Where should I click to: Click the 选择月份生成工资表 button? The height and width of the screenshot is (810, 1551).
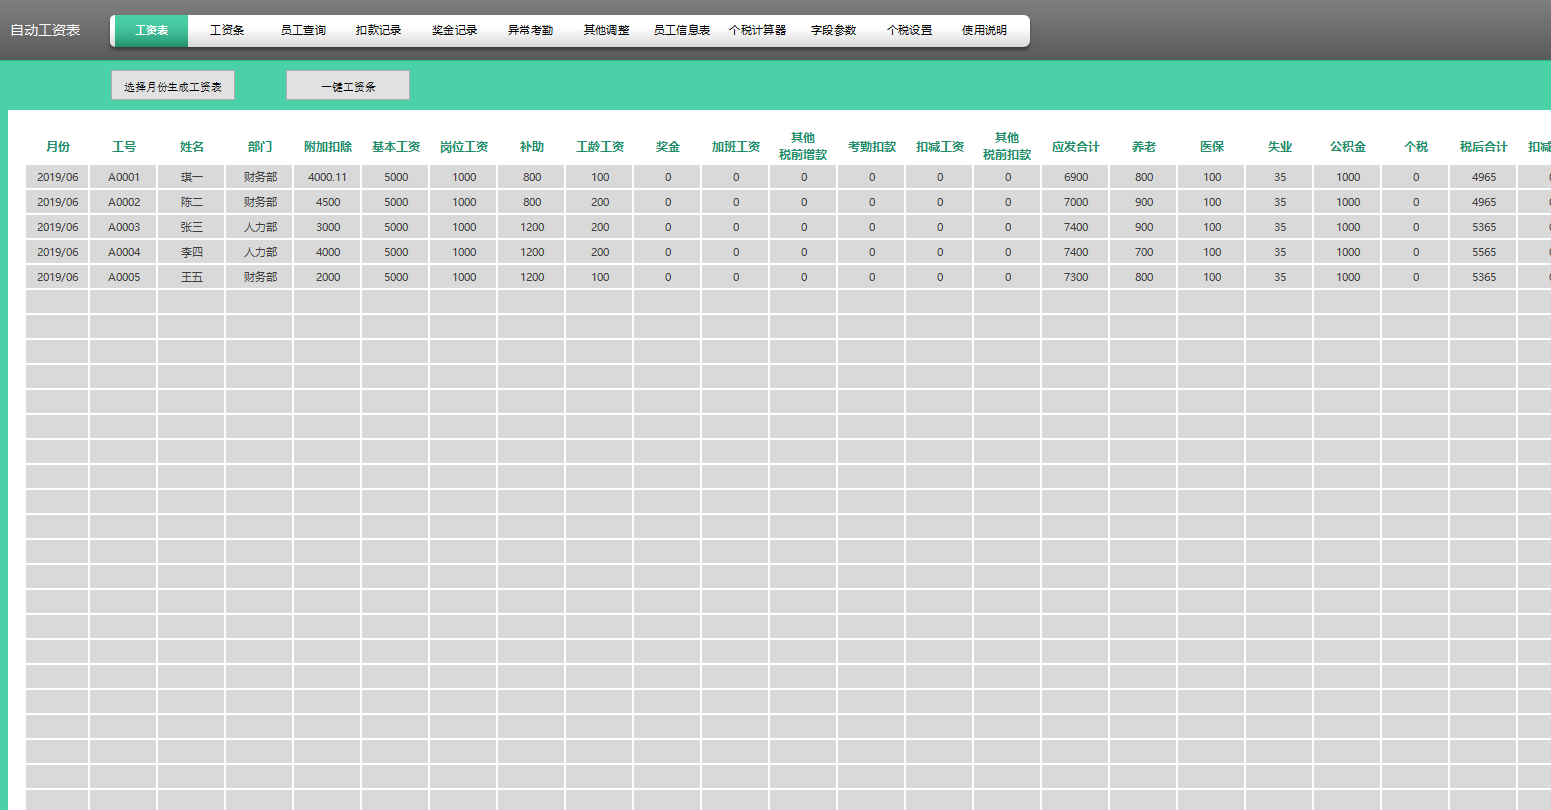click(173, 86)
